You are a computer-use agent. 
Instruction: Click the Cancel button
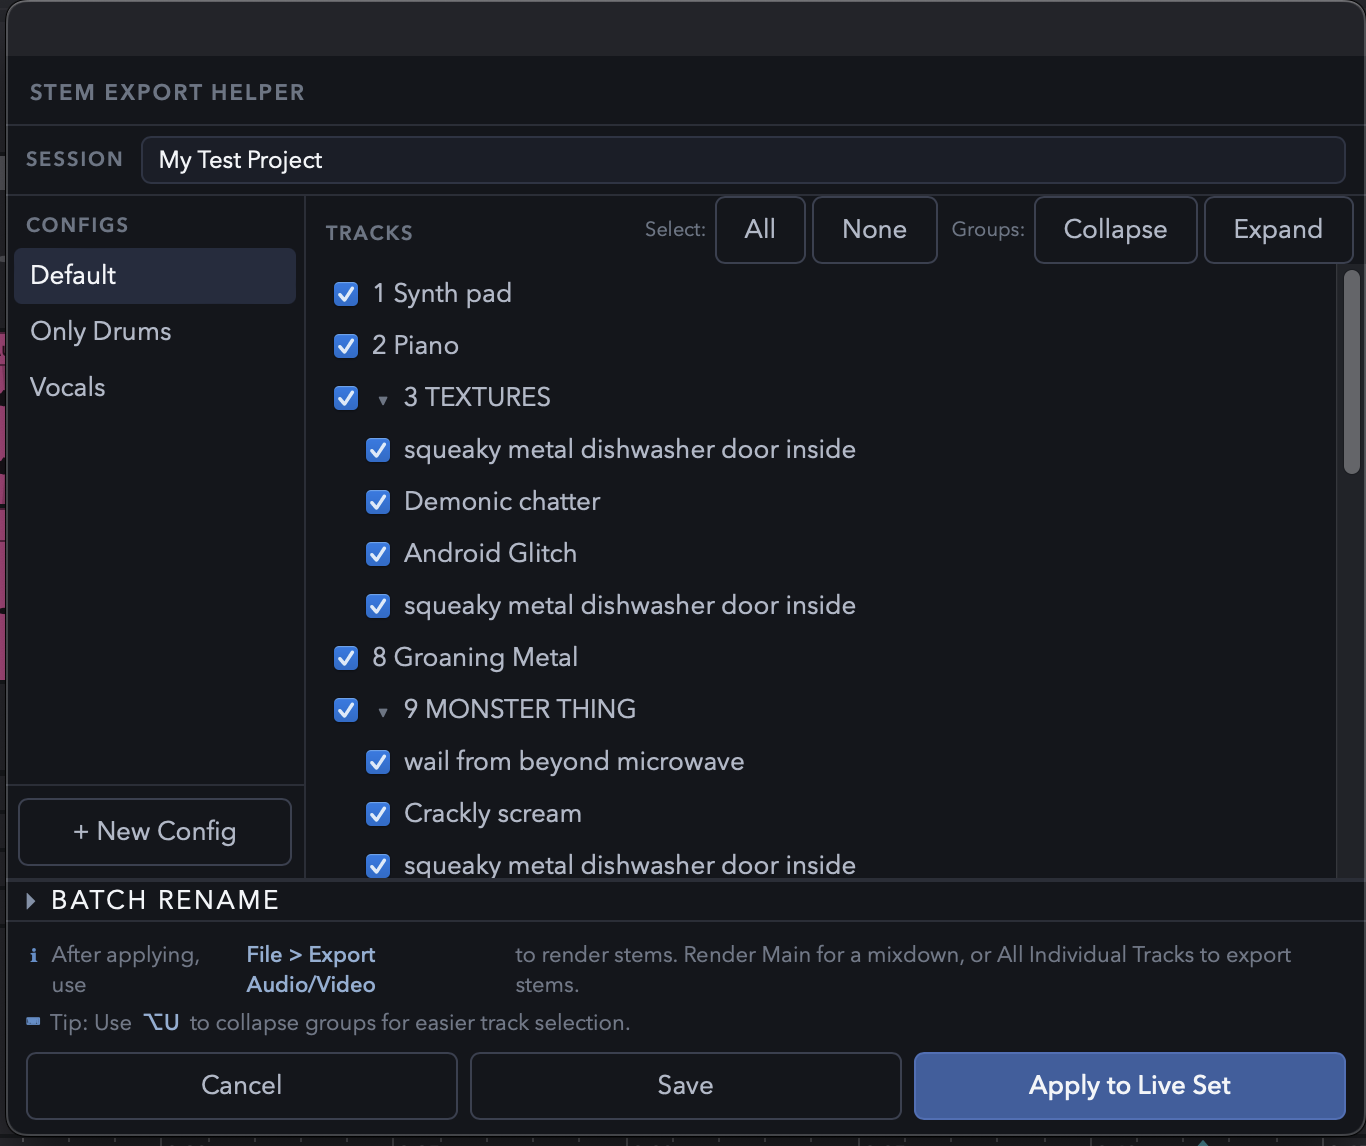click(242, 1086)
